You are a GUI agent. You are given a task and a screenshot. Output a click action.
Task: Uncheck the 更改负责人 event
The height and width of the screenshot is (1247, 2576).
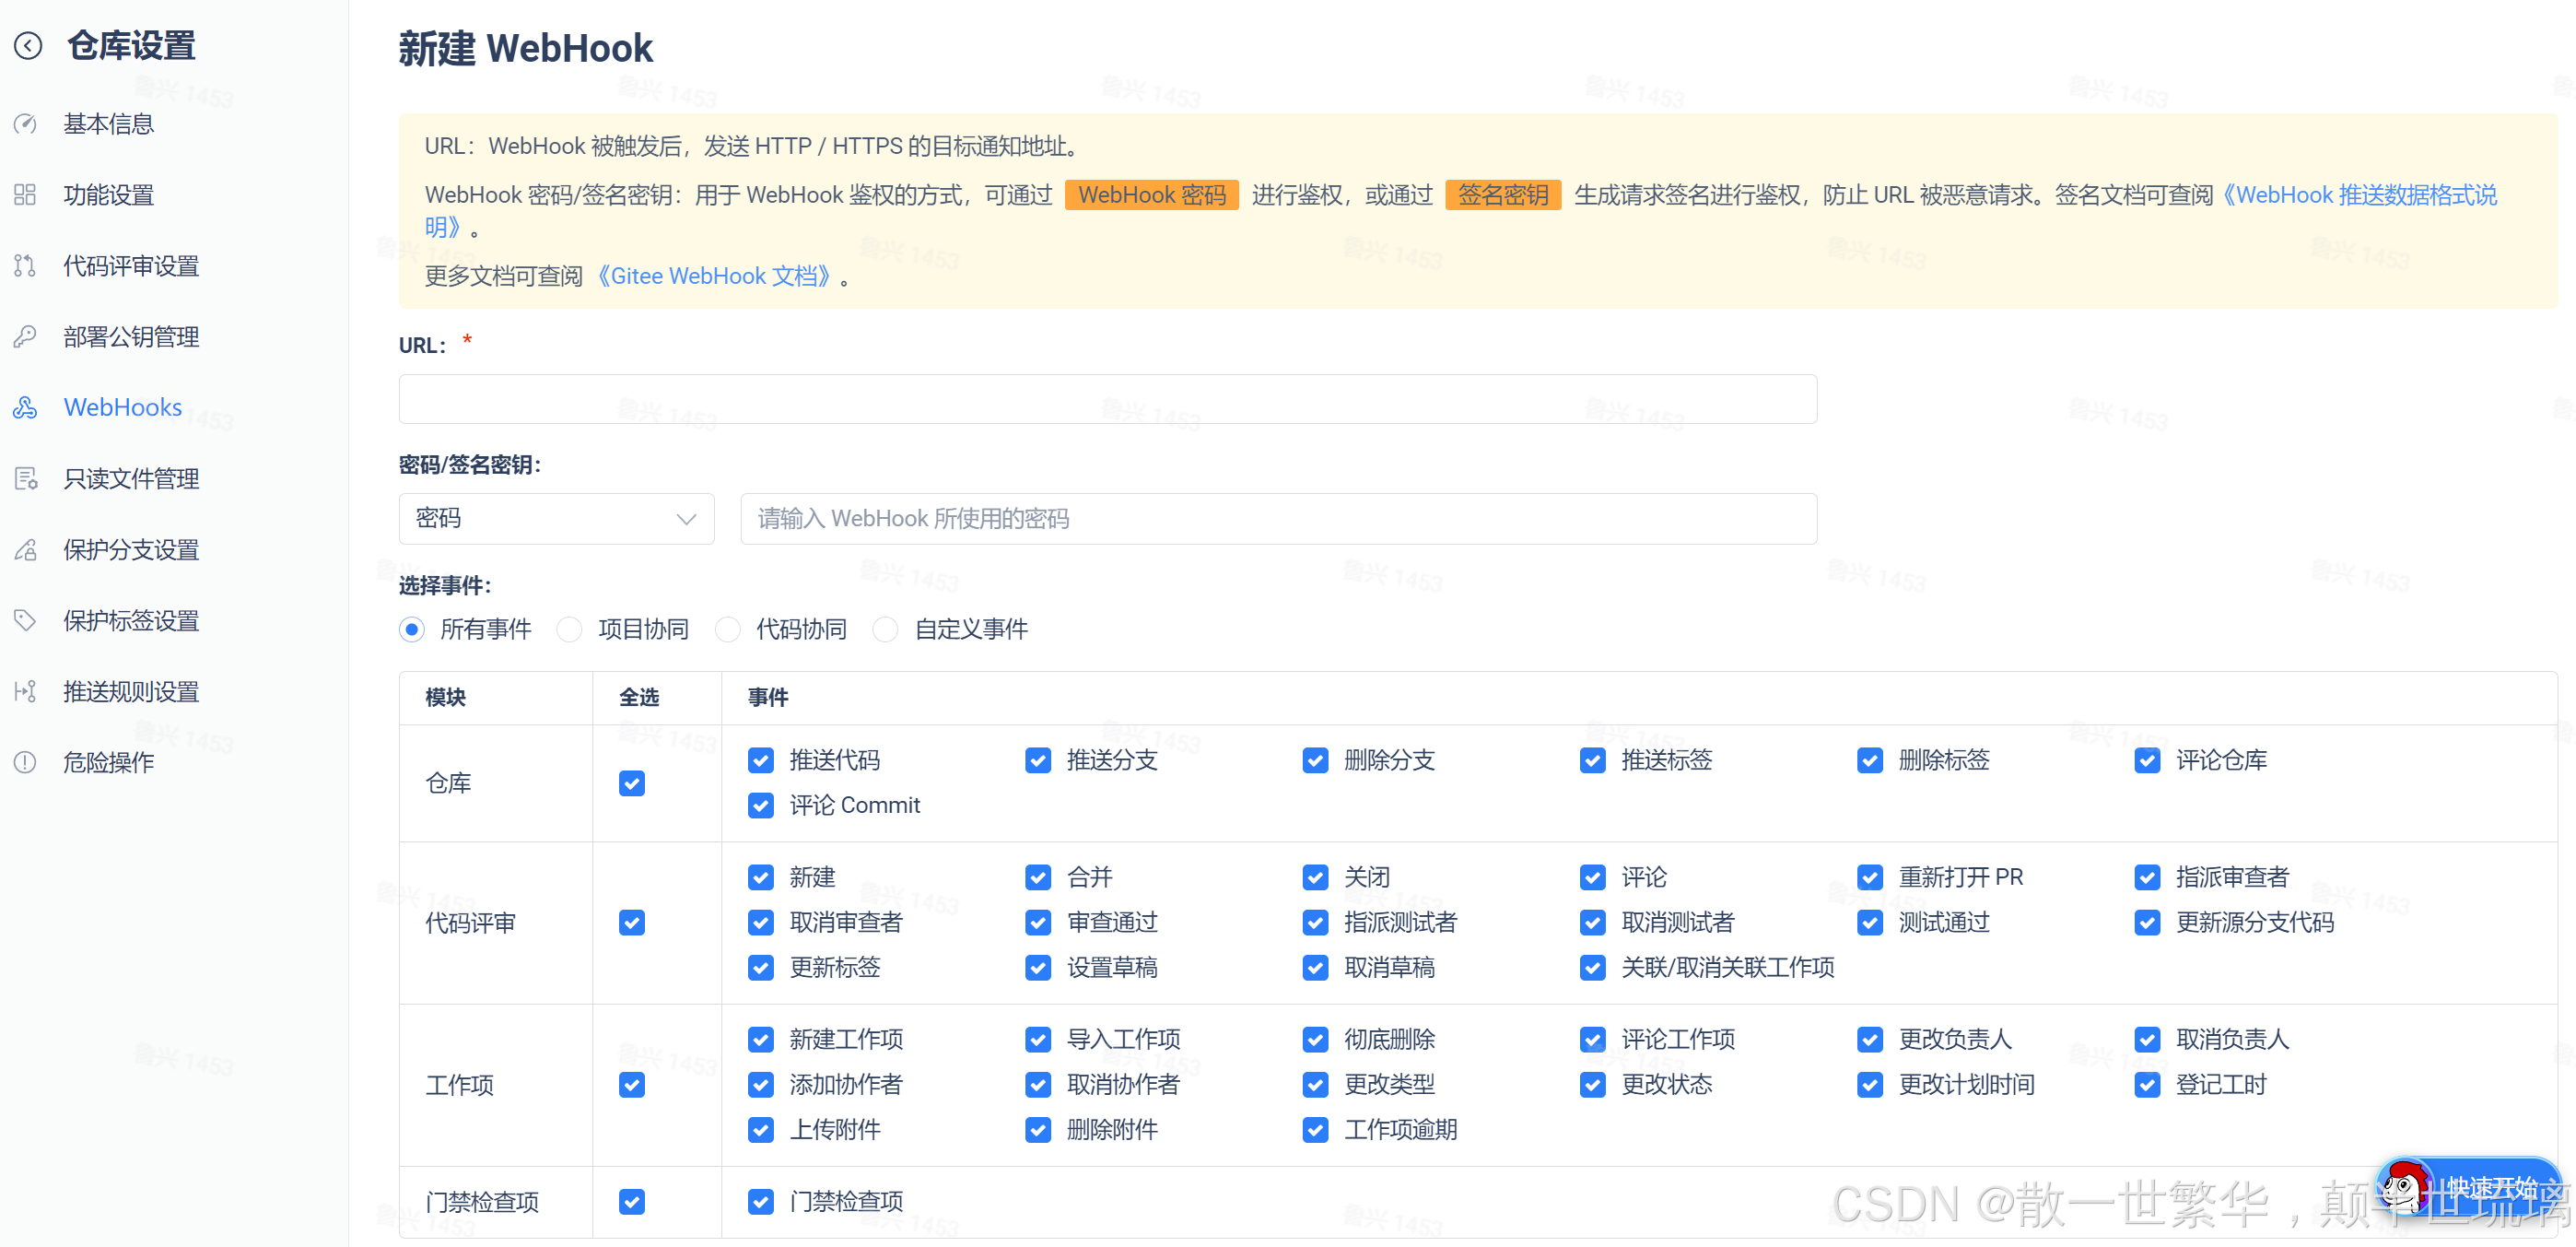(1869, 1040)
